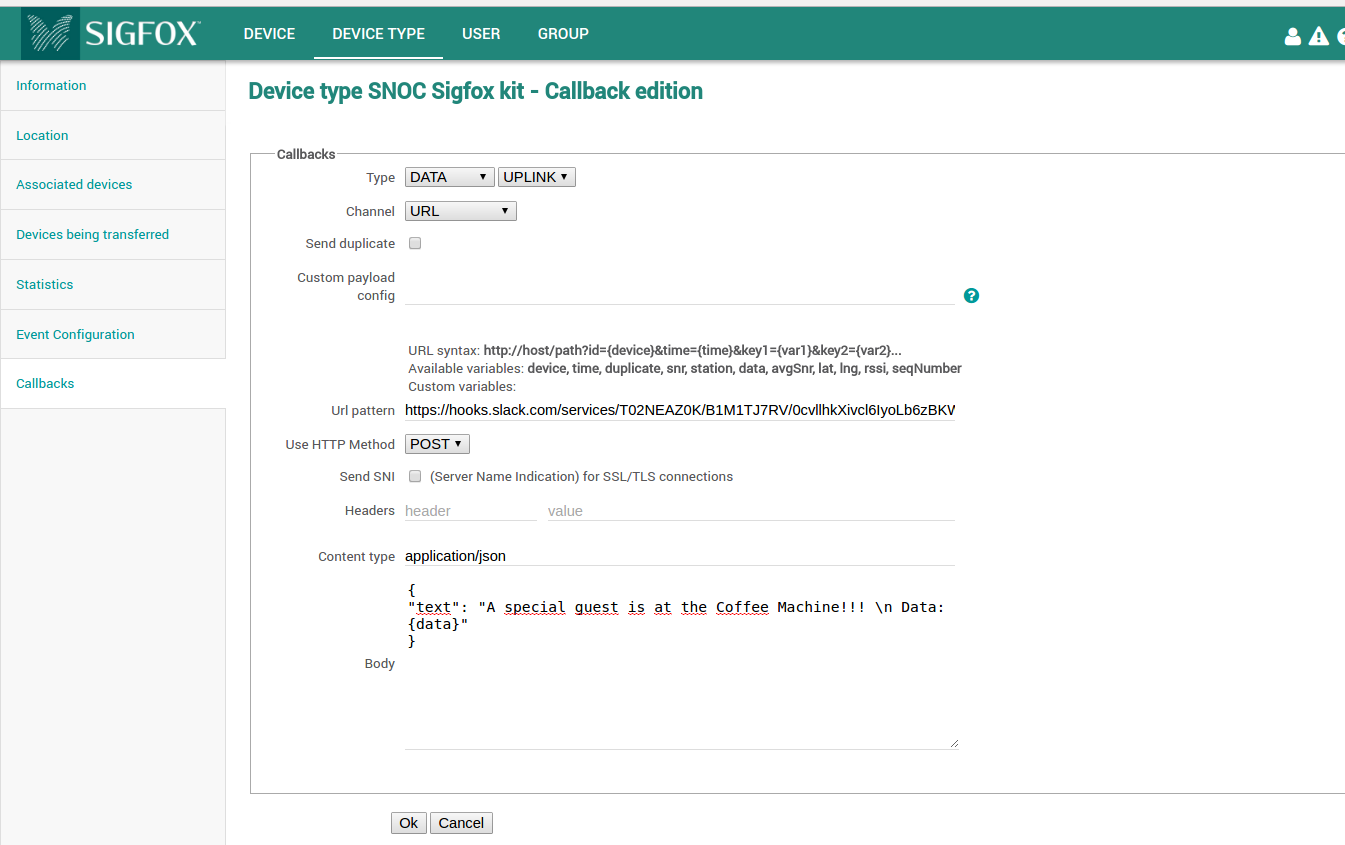This screenshot has width=1345, height=845.
Task: Select the DEVICE TYPE tab
Action: 379,34
